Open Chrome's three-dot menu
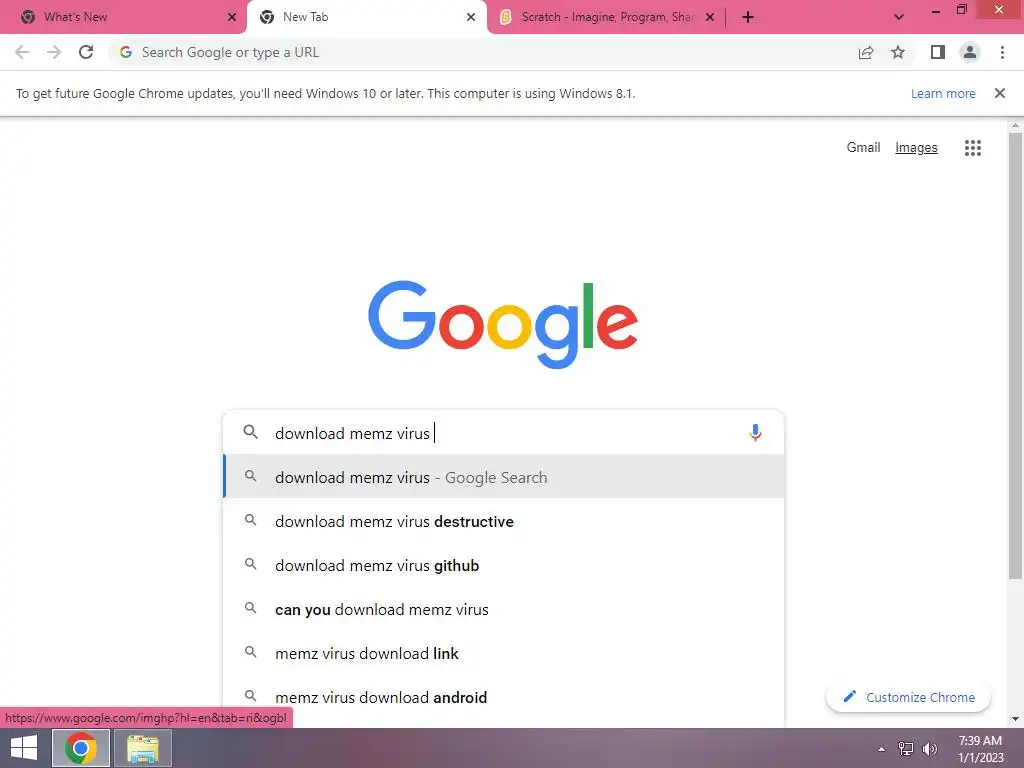 pyautogui.click(x=1002, y=52)
